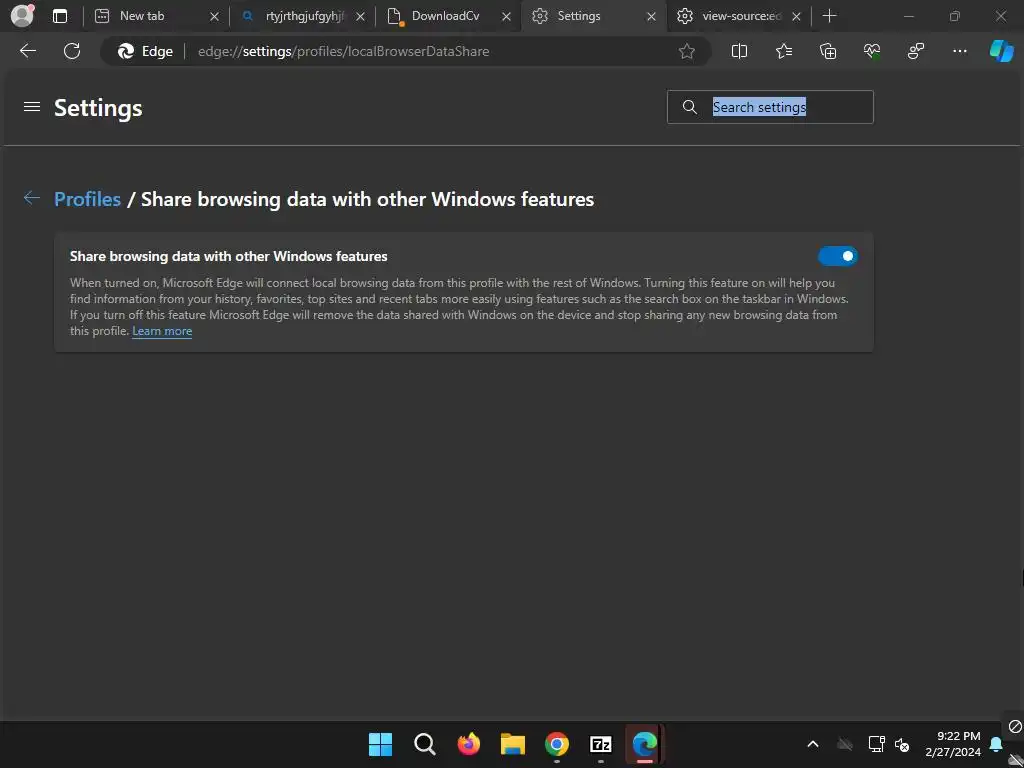
Task: Click the muted volume icon in tray
Action: (903, 744)
